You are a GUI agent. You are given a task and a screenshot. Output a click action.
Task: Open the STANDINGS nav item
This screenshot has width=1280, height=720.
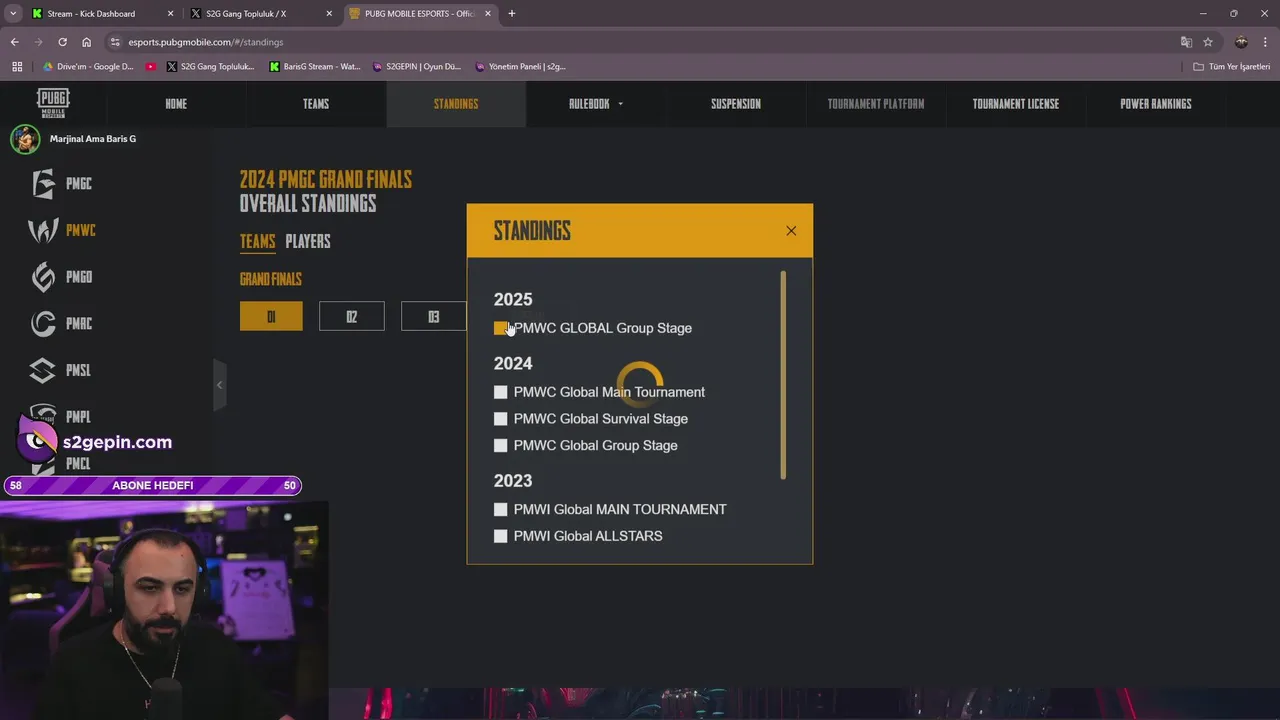click(456, 104)
